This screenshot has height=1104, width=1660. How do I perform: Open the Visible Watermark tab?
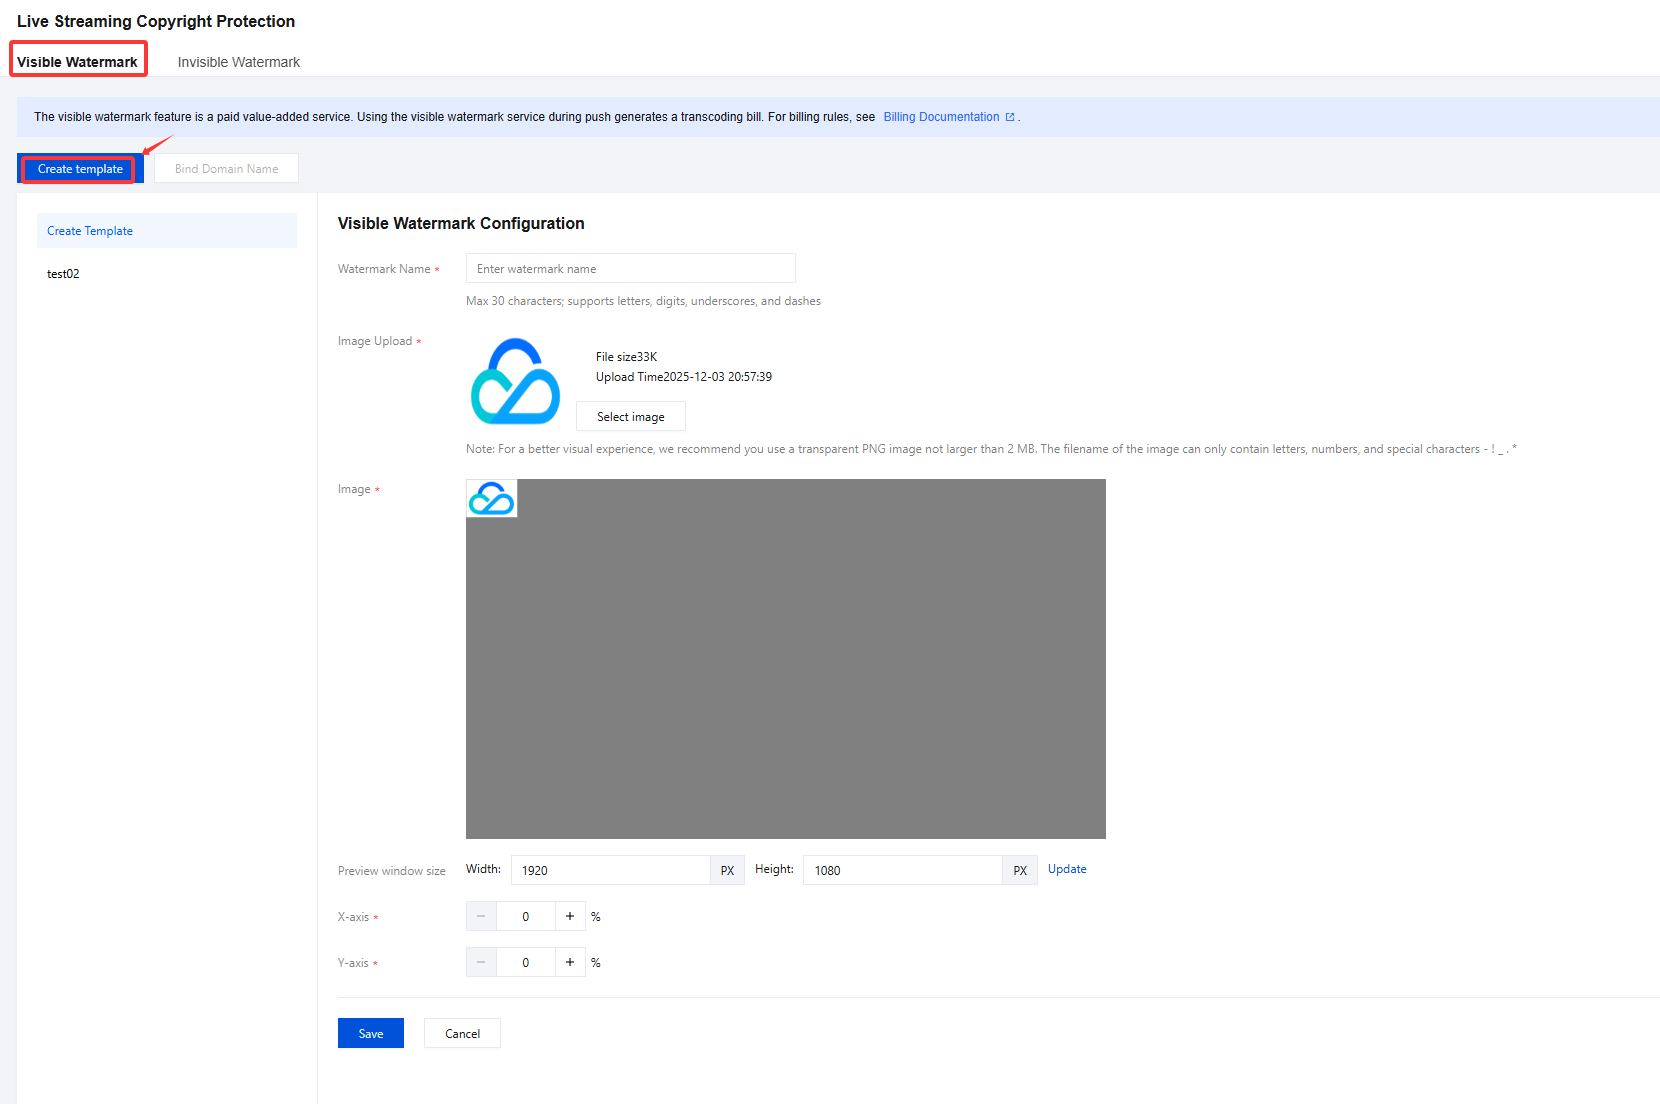click(77, 62)
